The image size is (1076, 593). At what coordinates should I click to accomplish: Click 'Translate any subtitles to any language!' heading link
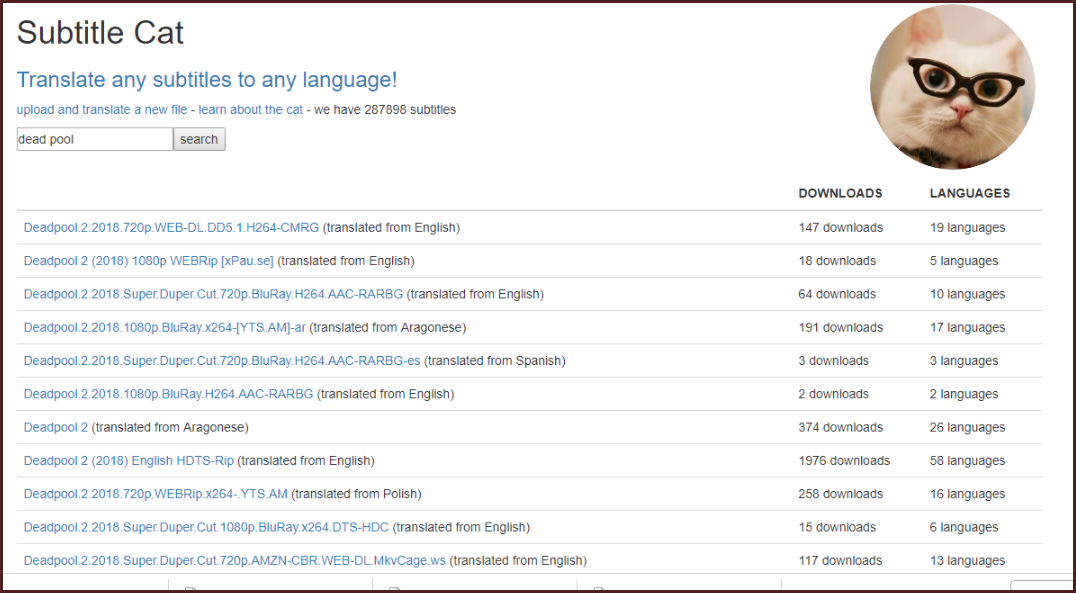207,80
